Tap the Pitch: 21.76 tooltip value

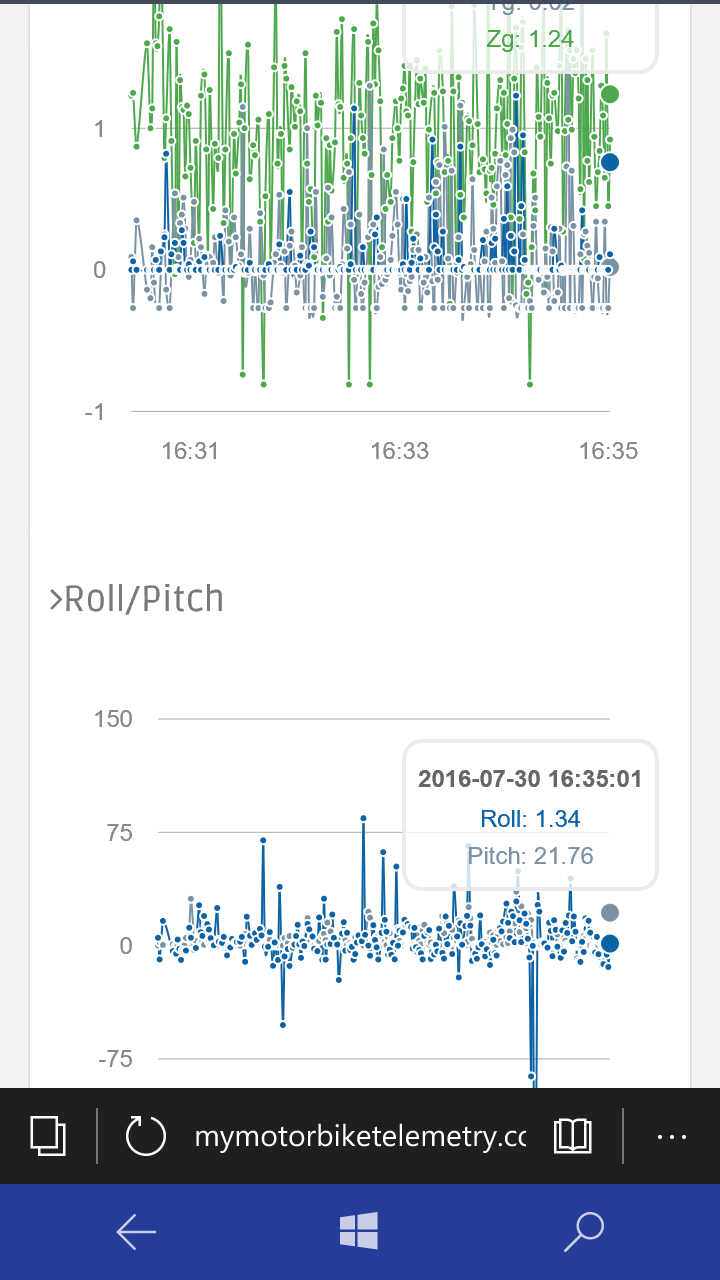point(530,856)
